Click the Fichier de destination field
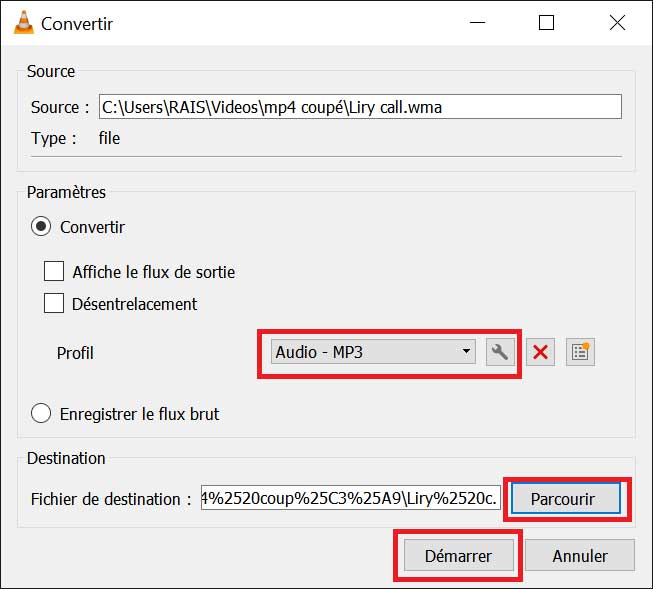This screenshot has width=653, height=589. (x=351, y=497)
